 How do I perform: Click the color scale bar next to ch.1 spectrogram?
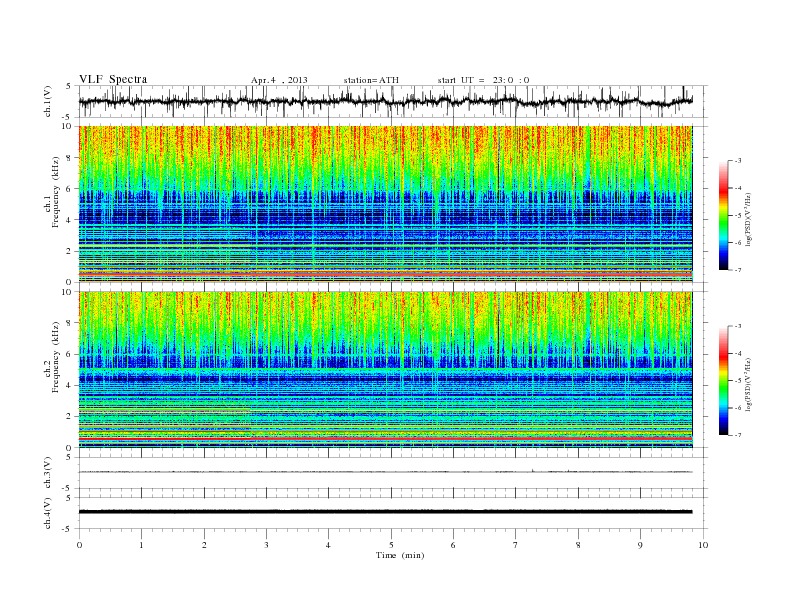(x=724, y=215)
